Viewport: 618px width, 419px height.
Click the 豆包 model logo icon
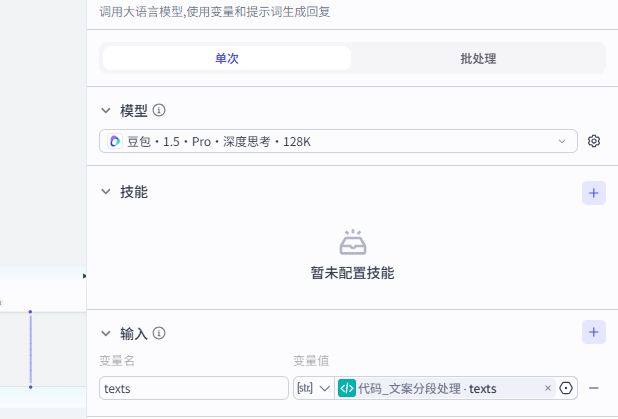(x=115, y=142)
